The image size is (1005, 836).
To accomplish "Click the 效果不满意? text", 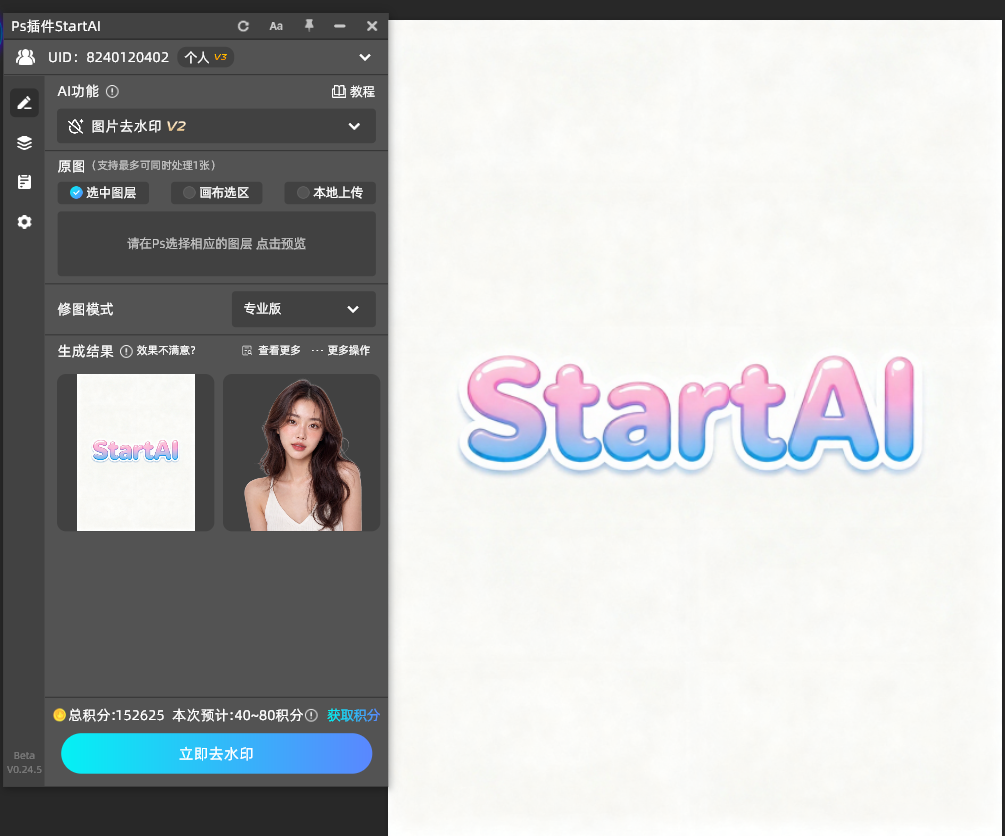I will coord(166,351).
